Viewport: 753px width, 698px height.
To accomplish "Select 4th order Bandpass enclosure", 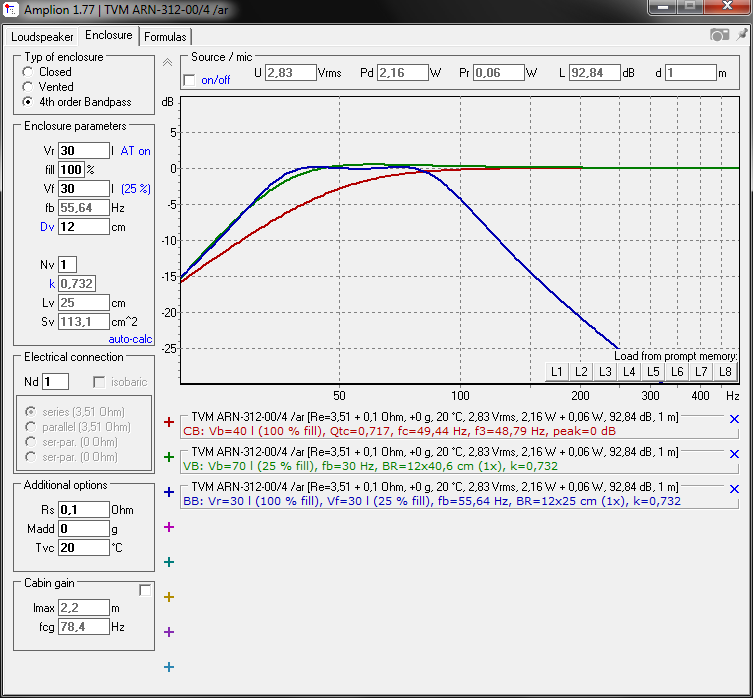I will [28, 102].
